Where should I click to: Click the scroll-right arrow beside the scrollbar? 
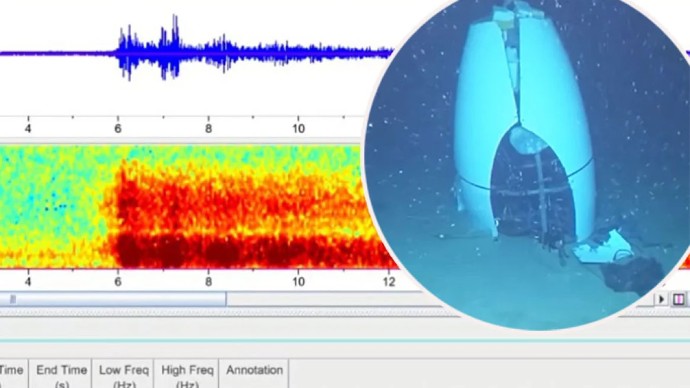tap(661, 300)
